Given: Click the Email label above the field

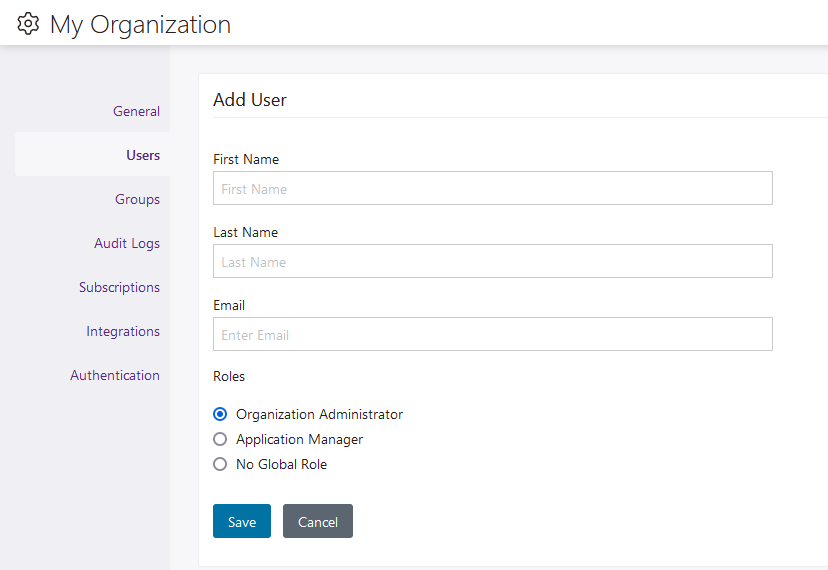Looking at the screenshot, I should (x=229, y=305).
